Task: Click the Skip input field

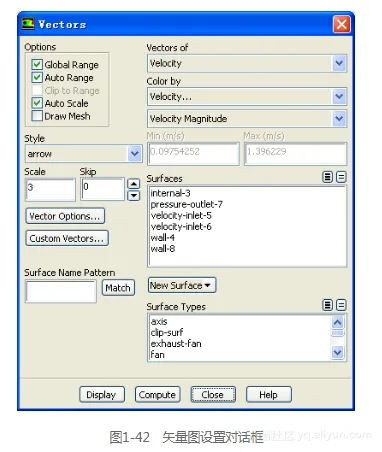Action: tap(103, 189)
